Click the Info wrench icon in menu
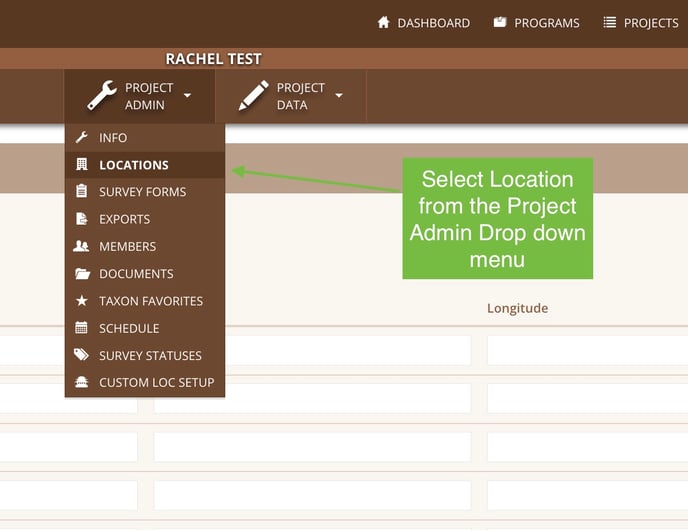The width and height of the screenshot is (688, 530). point(82,137)
